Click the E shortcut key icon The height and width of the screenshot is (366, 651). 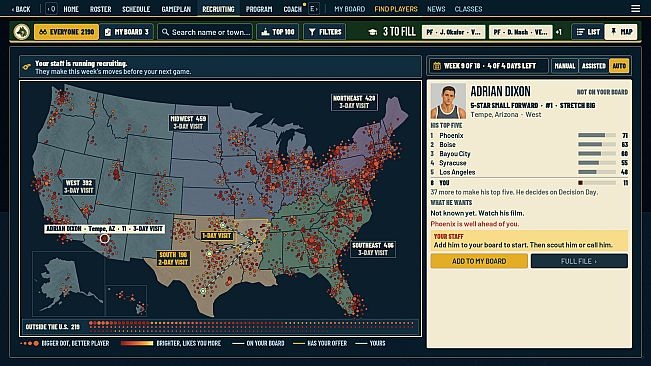314,9
